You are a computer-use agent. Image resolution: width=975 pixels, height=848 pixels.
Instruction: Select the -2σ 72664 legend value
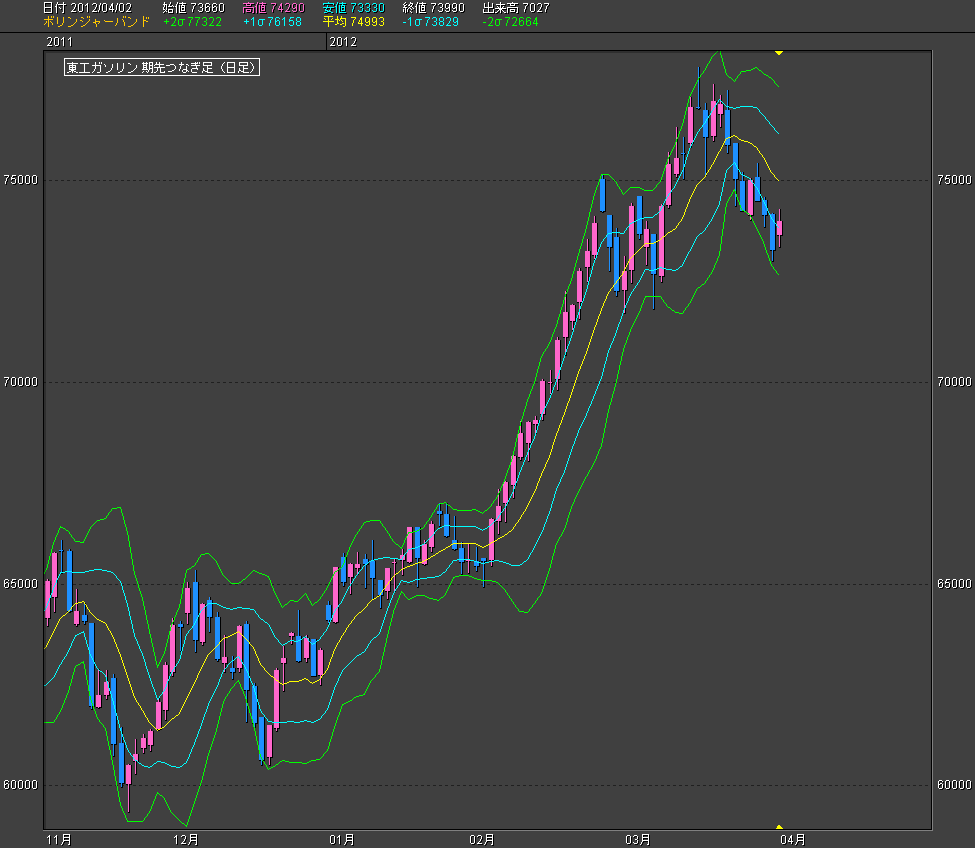[x=510, y=21]
